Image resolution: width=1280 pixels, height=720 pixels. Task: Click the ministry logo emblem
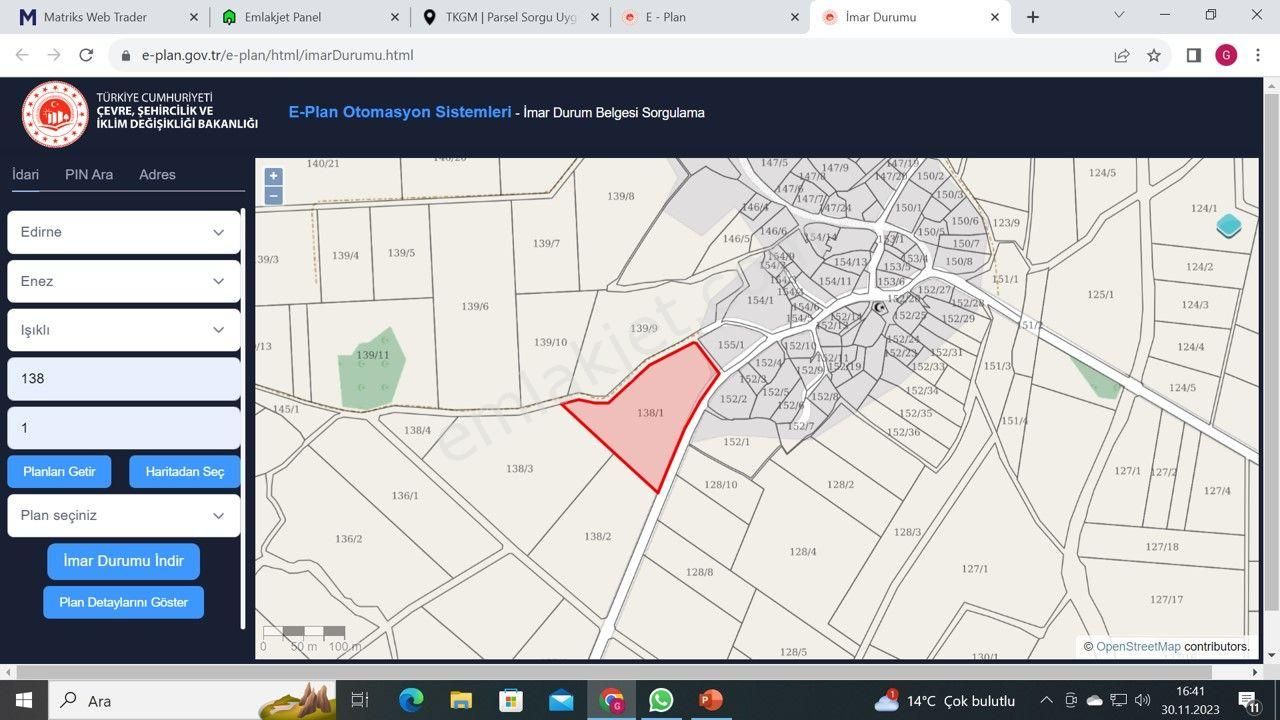(55, 114)
